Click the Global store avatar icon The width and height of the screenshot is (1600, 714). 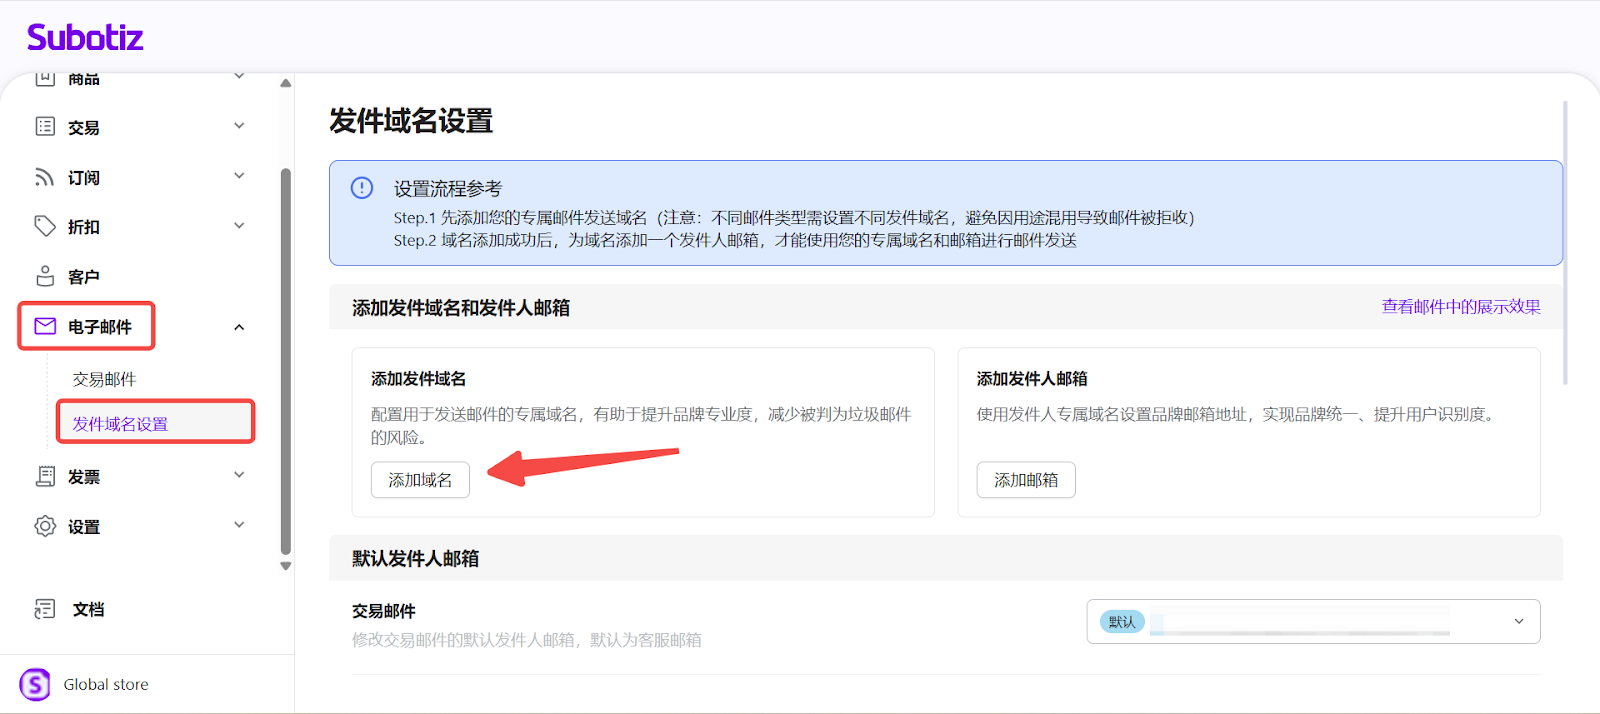click(35, 684)
